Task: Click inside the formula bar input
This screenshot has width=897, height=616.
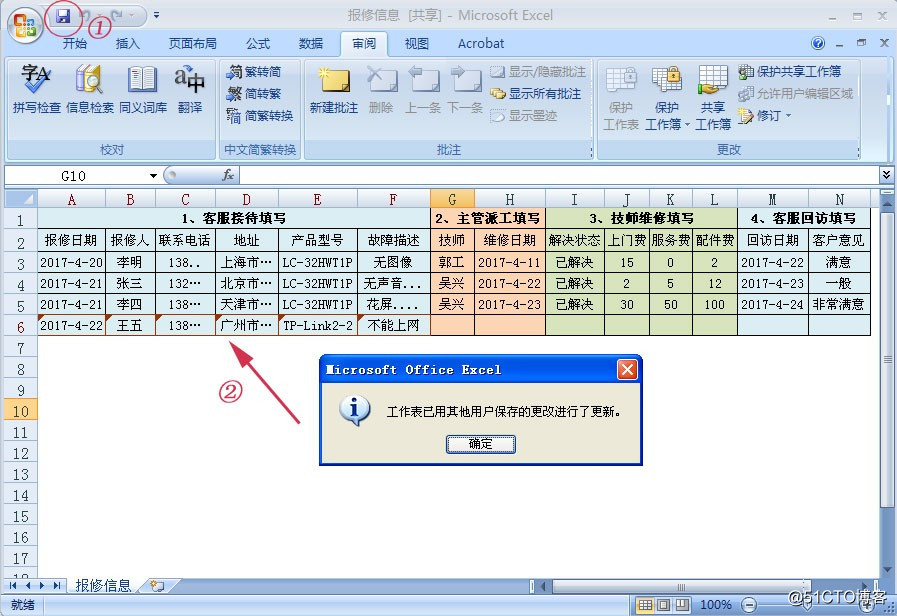Action: tap(559, 175)
